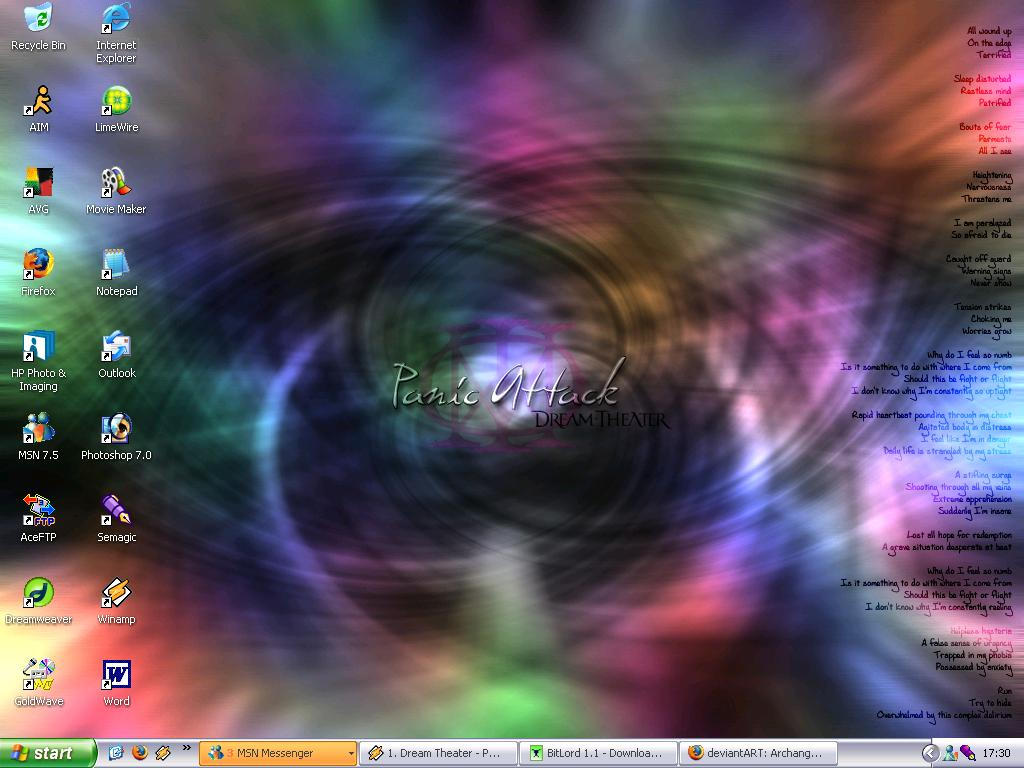Open the Recycle Bin desktop icon
This screenshot has height=768, width=1024.
(x=39, y=27)
